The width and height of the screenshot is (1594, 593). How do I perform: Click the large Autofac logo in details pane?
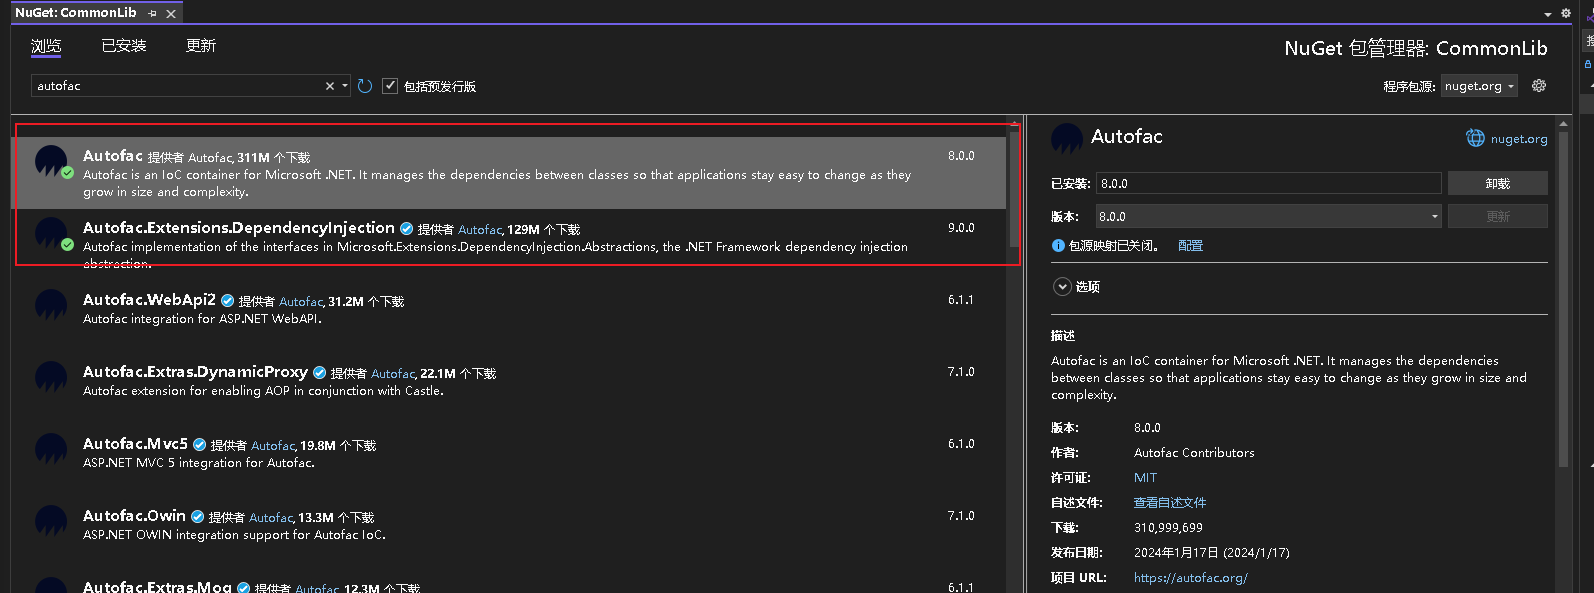pos(1067,139)
